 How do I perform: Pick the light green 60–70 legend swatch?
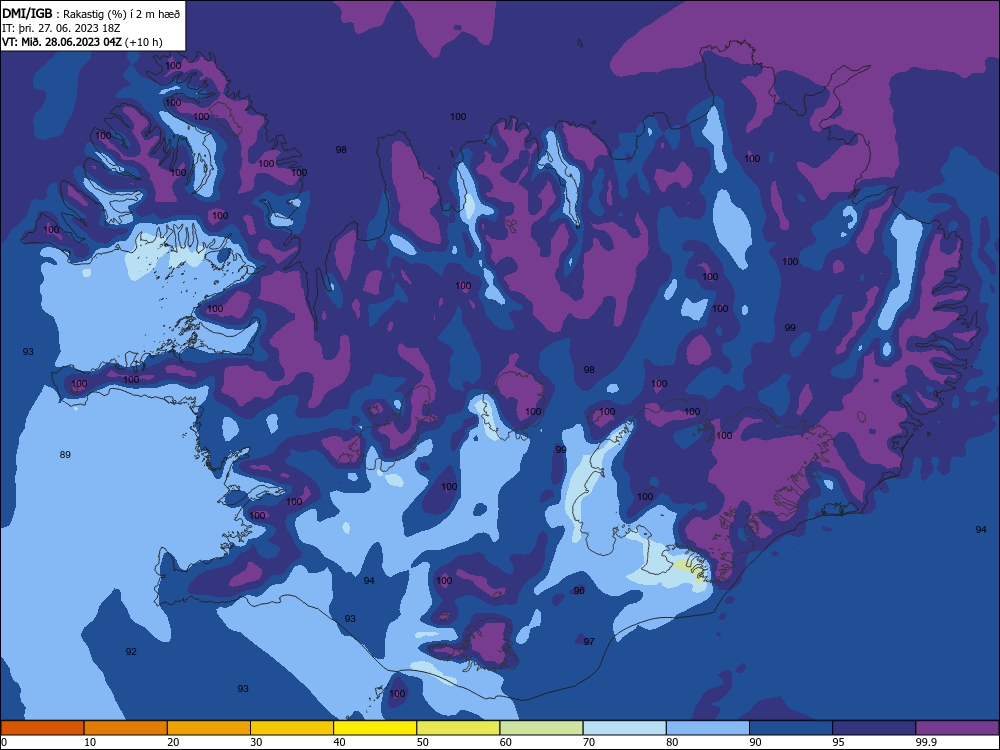point(541,728)
